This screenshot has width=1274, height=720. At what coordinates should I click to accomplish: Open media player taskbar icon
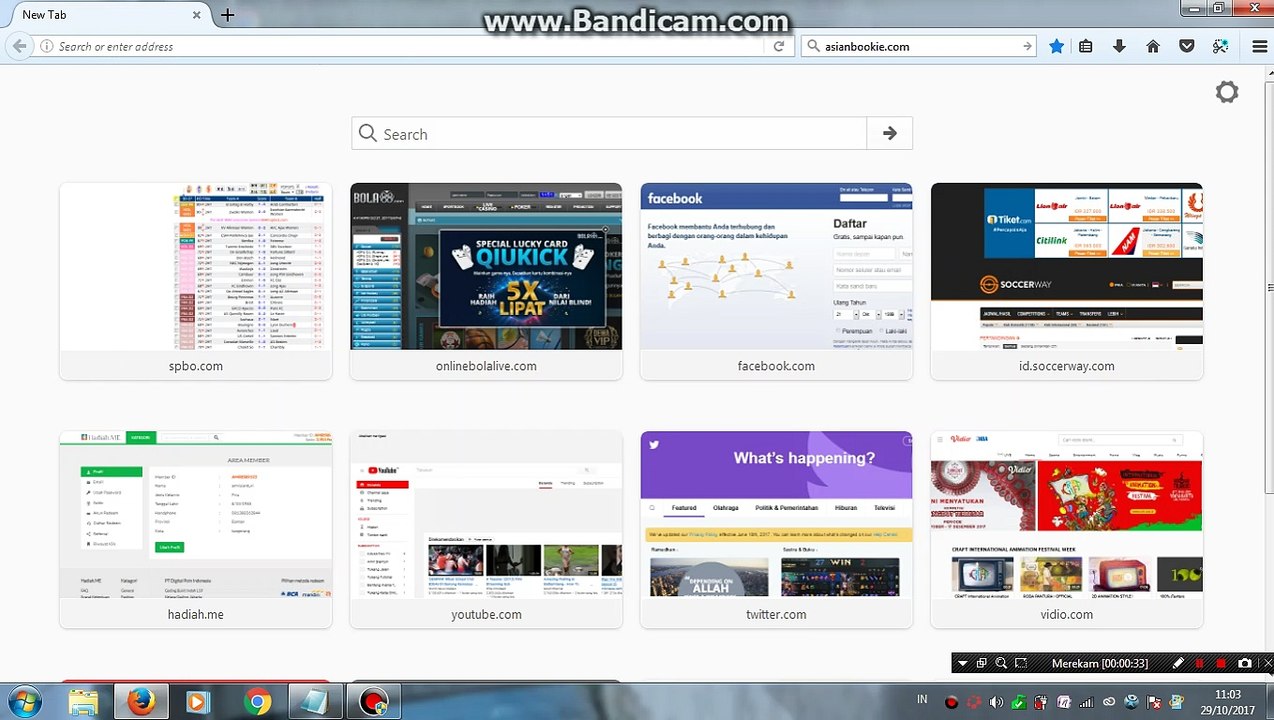point(197,702)
